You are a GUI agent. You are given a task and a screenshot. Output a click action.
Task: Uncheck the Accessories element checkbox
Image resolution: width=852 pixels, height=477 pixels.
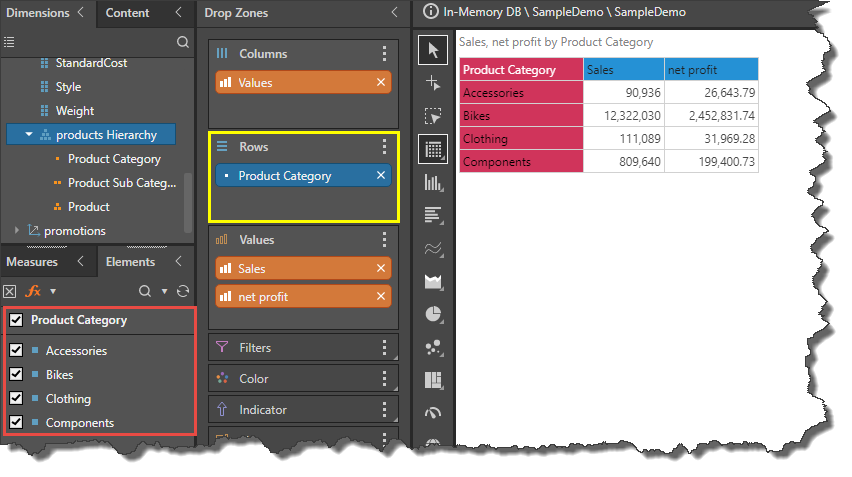click(x=16, y=351)
